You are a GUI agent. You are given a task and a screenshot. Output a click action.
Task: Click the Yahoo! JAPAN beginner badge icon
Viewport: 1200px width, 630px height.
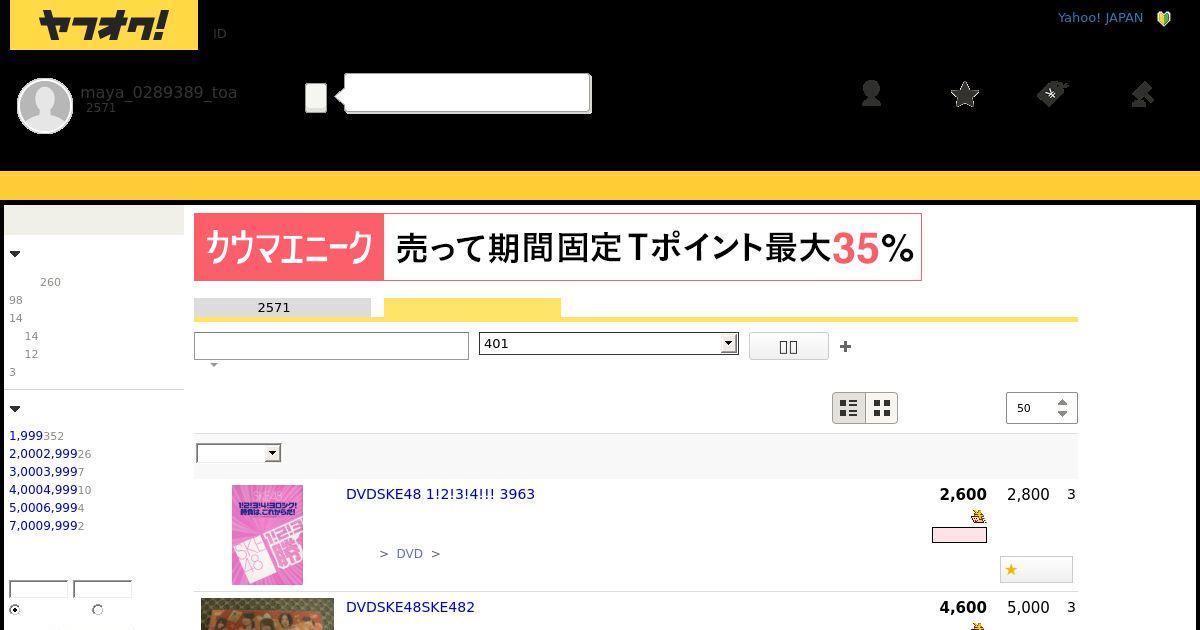1164,18
